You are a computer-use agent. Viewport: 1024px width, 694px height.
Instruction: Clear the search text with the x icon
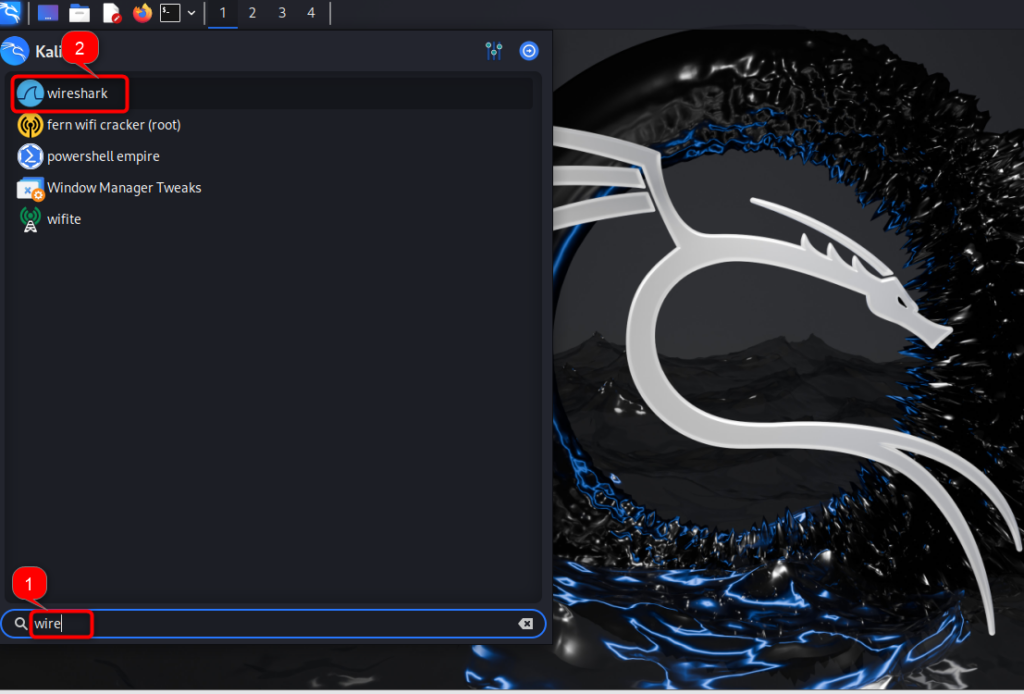click(526, 623)
